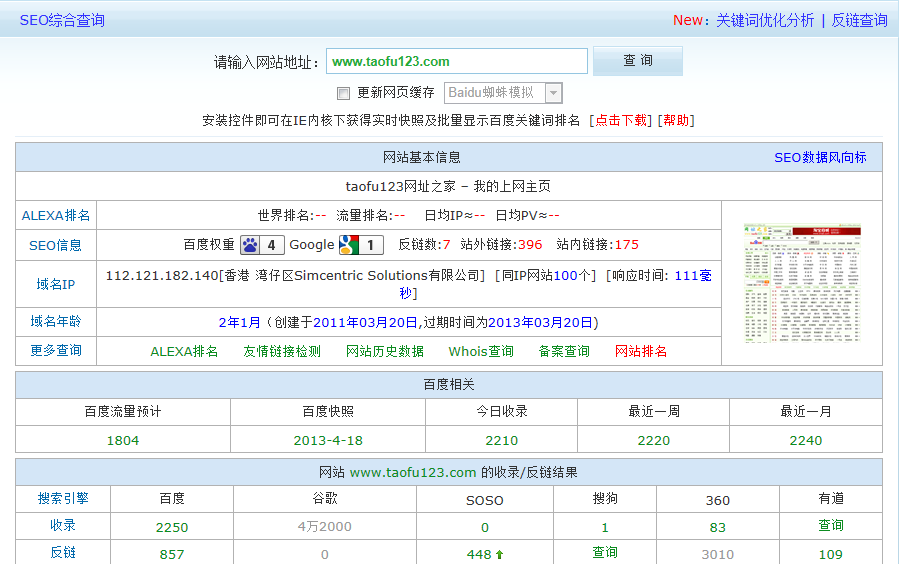Viewport: 899px width, 564px height.
Task: Click the SEO信息 row label
Action: (56, 245)
